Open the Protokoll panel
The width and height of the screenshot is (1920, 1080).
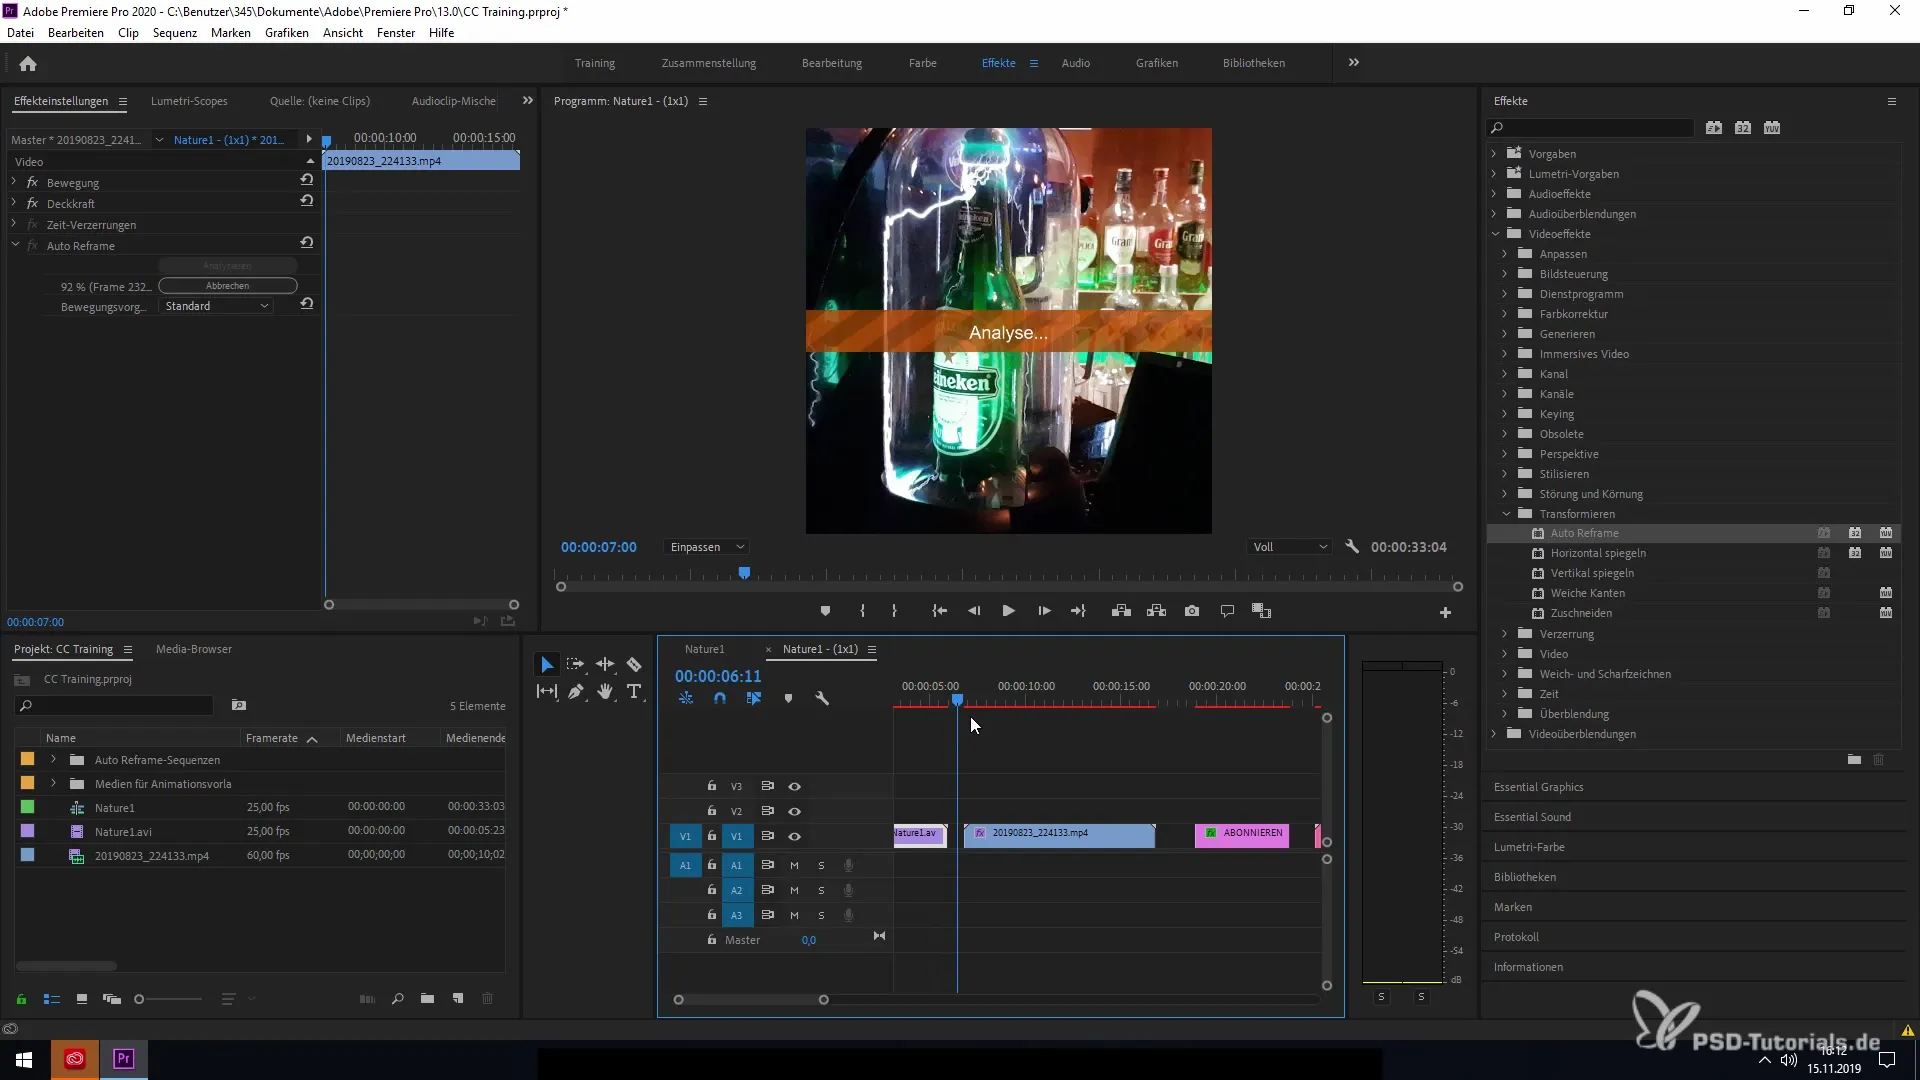(x=1516, y=937)
